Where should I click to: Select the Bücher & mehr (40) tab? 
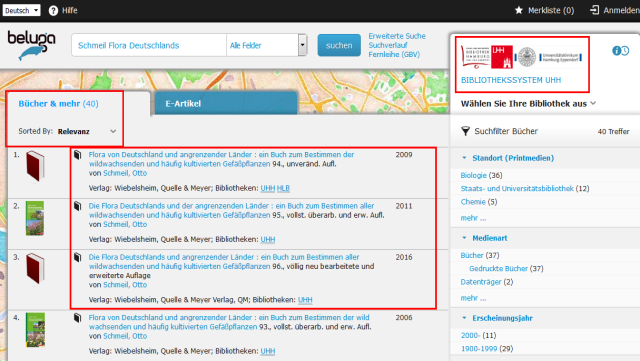point(58,104)
